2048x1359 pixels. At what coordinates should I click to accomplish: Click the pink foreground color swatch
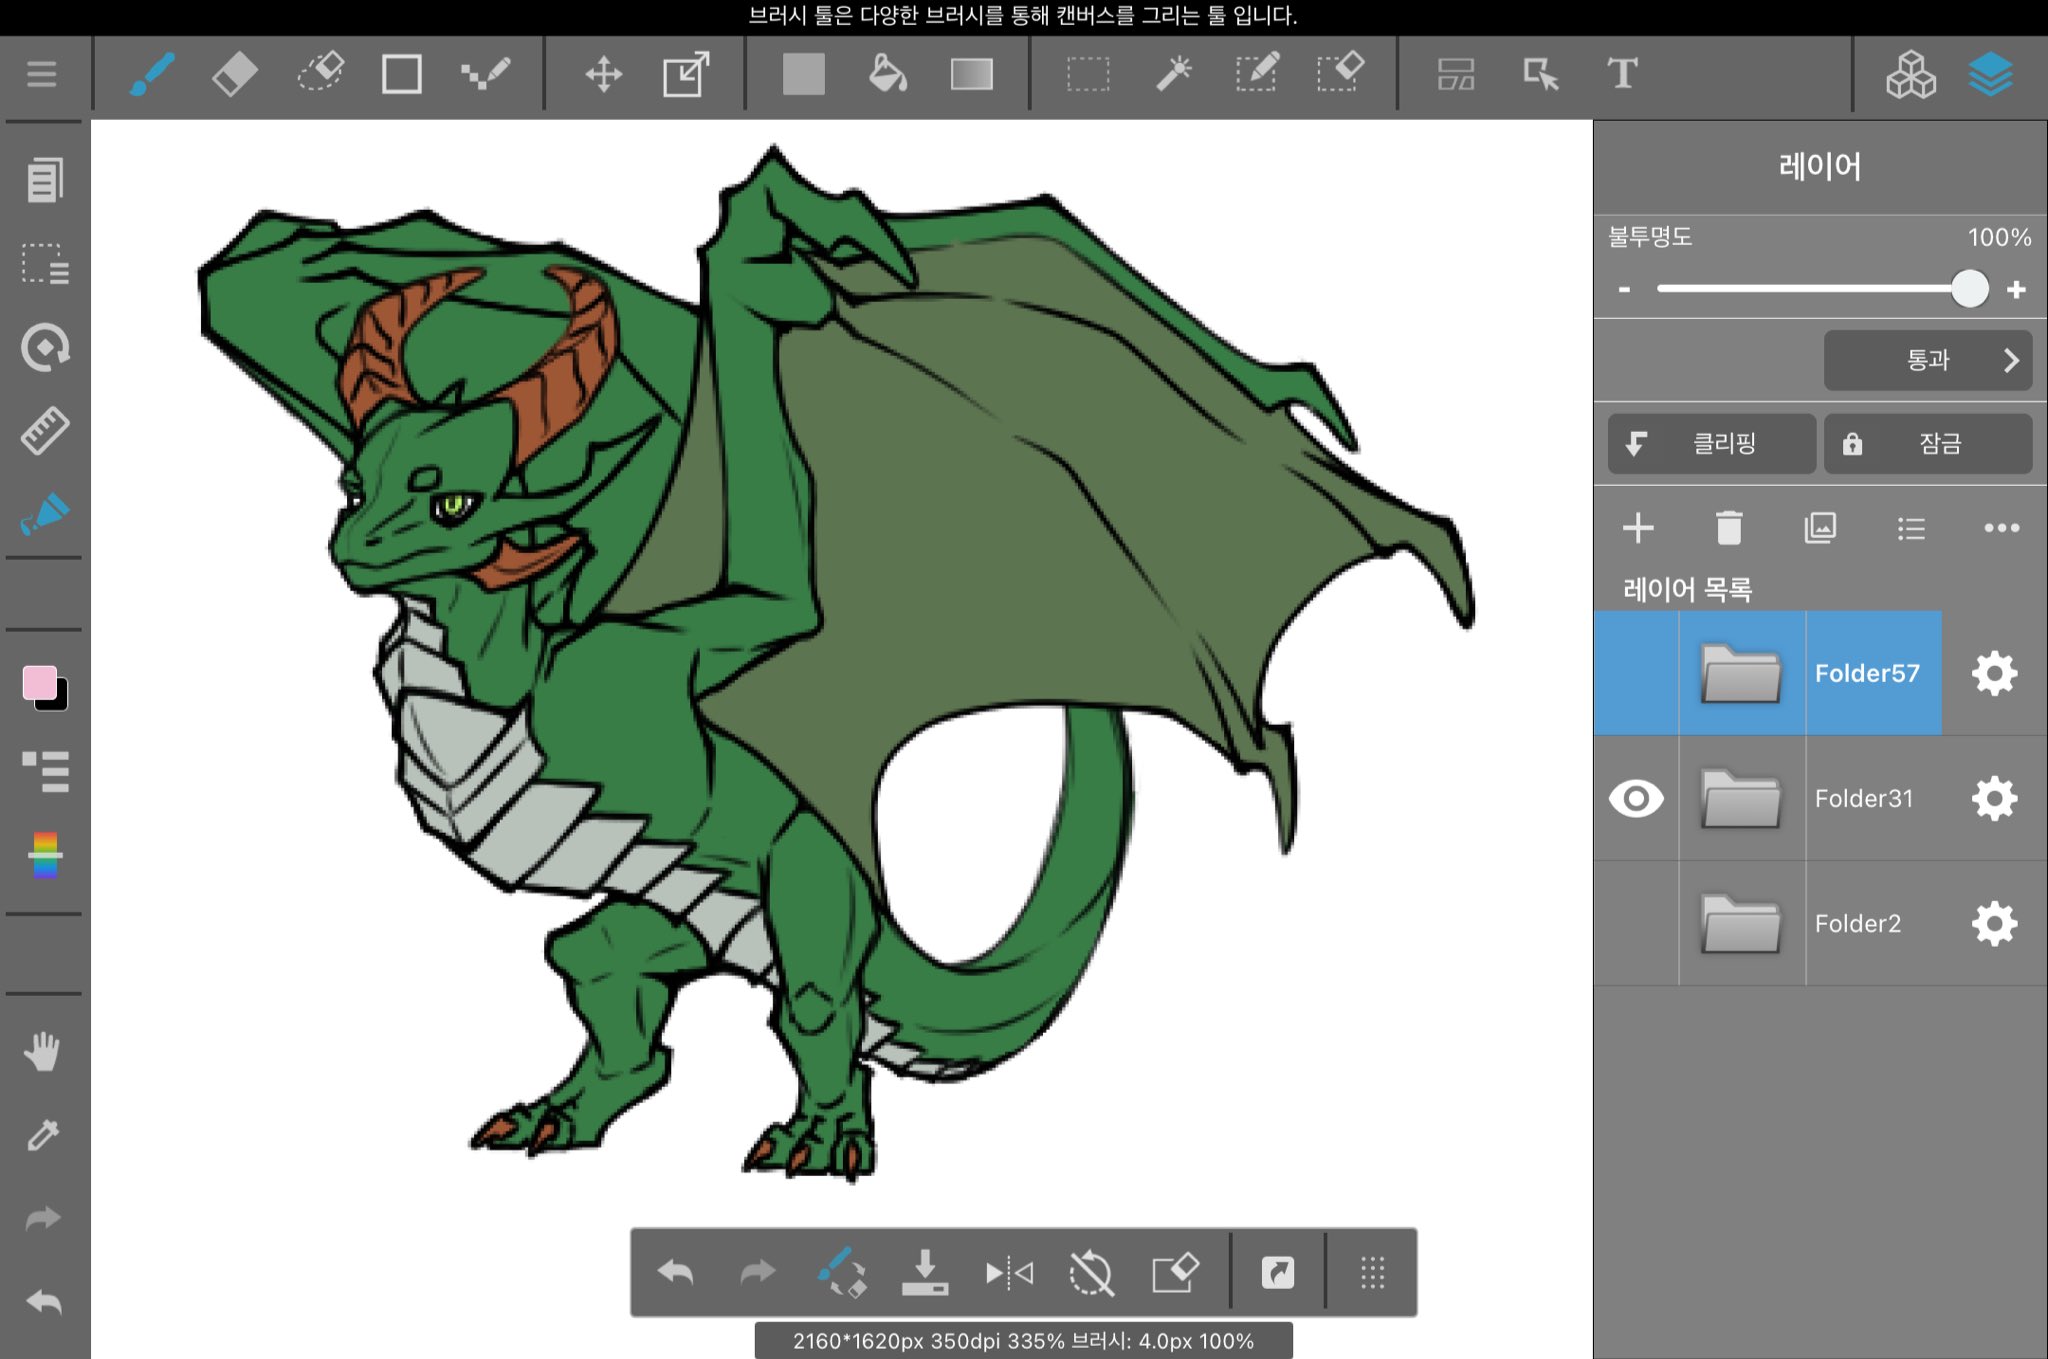[39, 683]
